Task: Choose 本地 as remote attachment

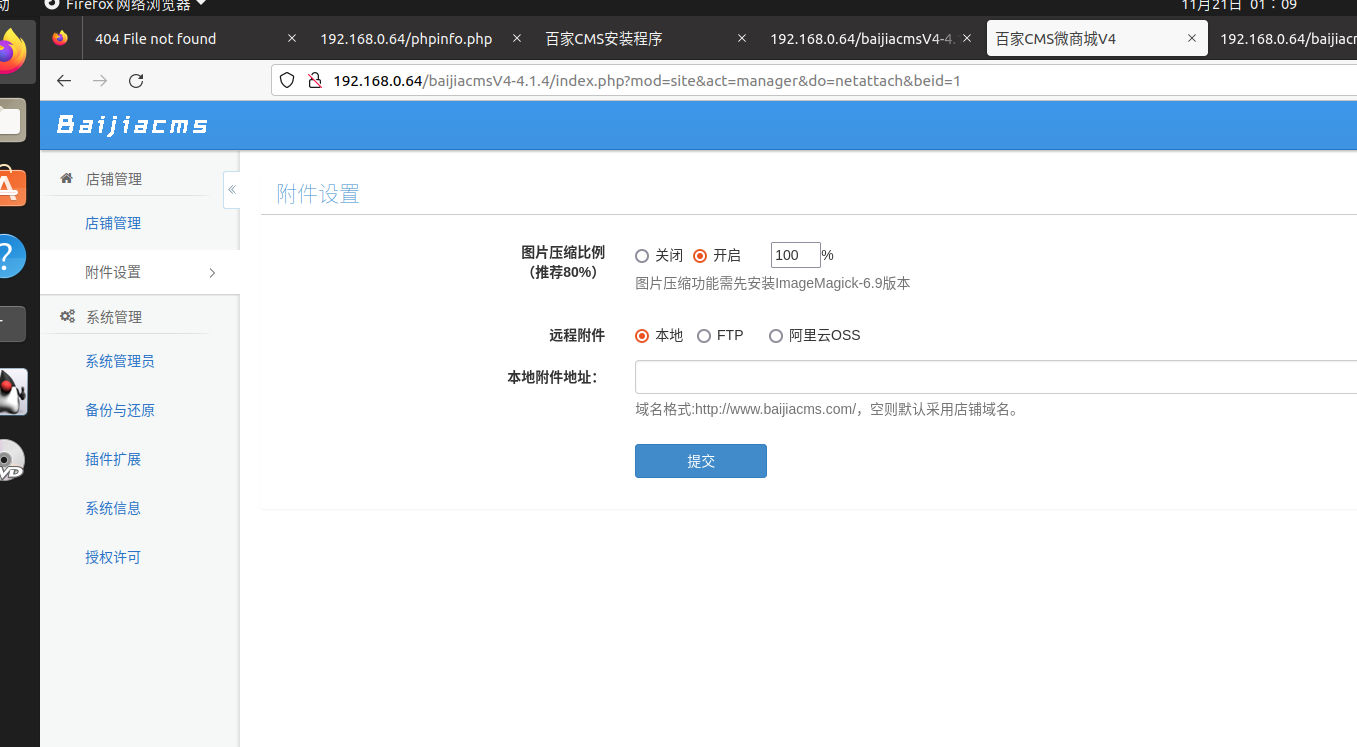Action: [642, 336]
